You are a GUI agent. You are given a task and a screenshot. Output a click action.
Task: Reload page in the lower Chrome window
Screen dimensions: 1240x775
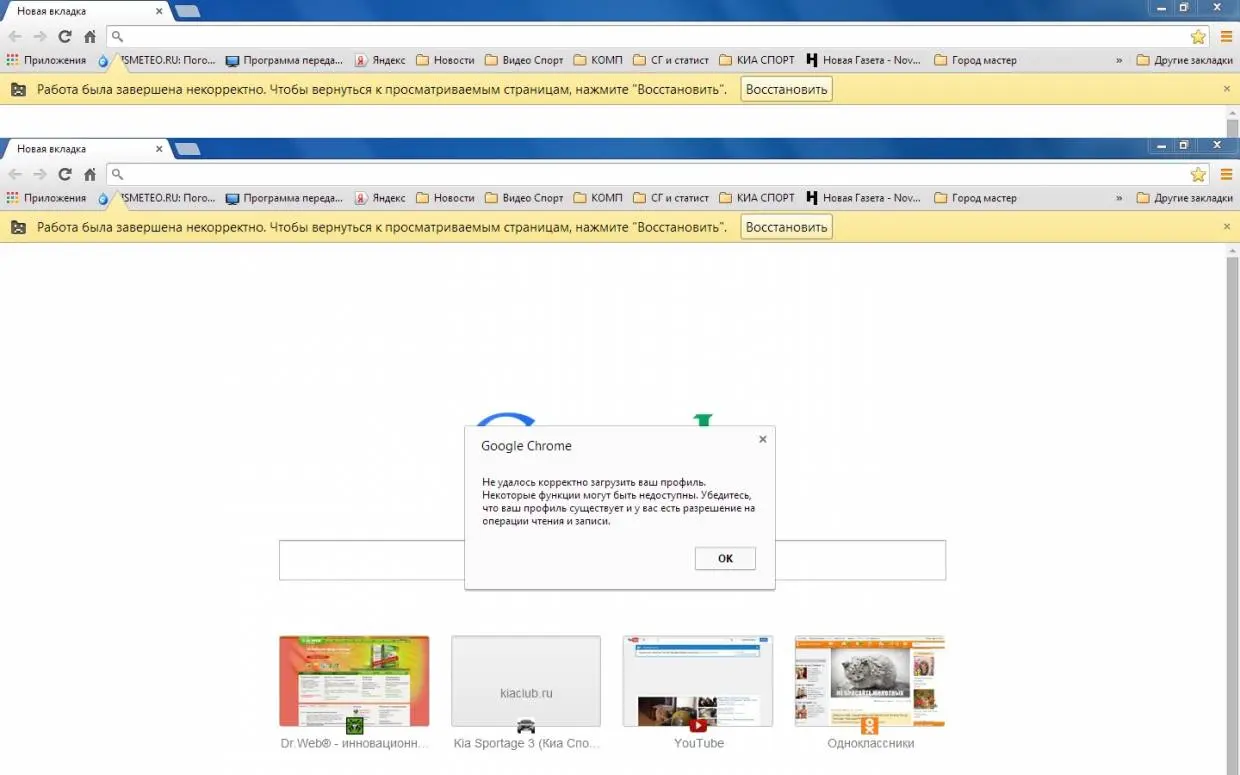tap(65, 175)
